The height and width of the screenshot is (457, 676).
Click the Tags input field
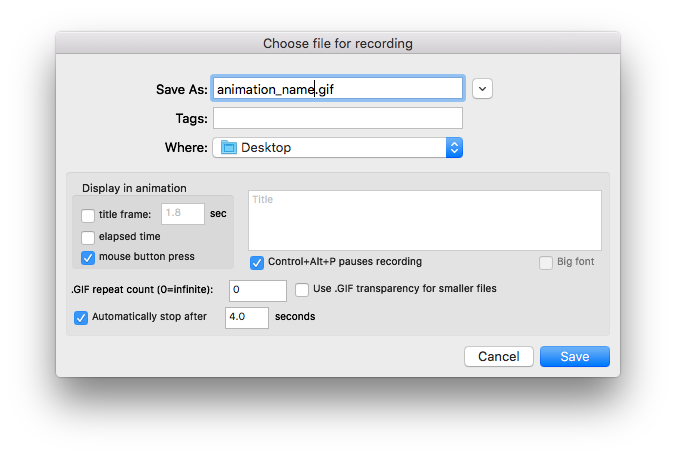click(338, 118)
